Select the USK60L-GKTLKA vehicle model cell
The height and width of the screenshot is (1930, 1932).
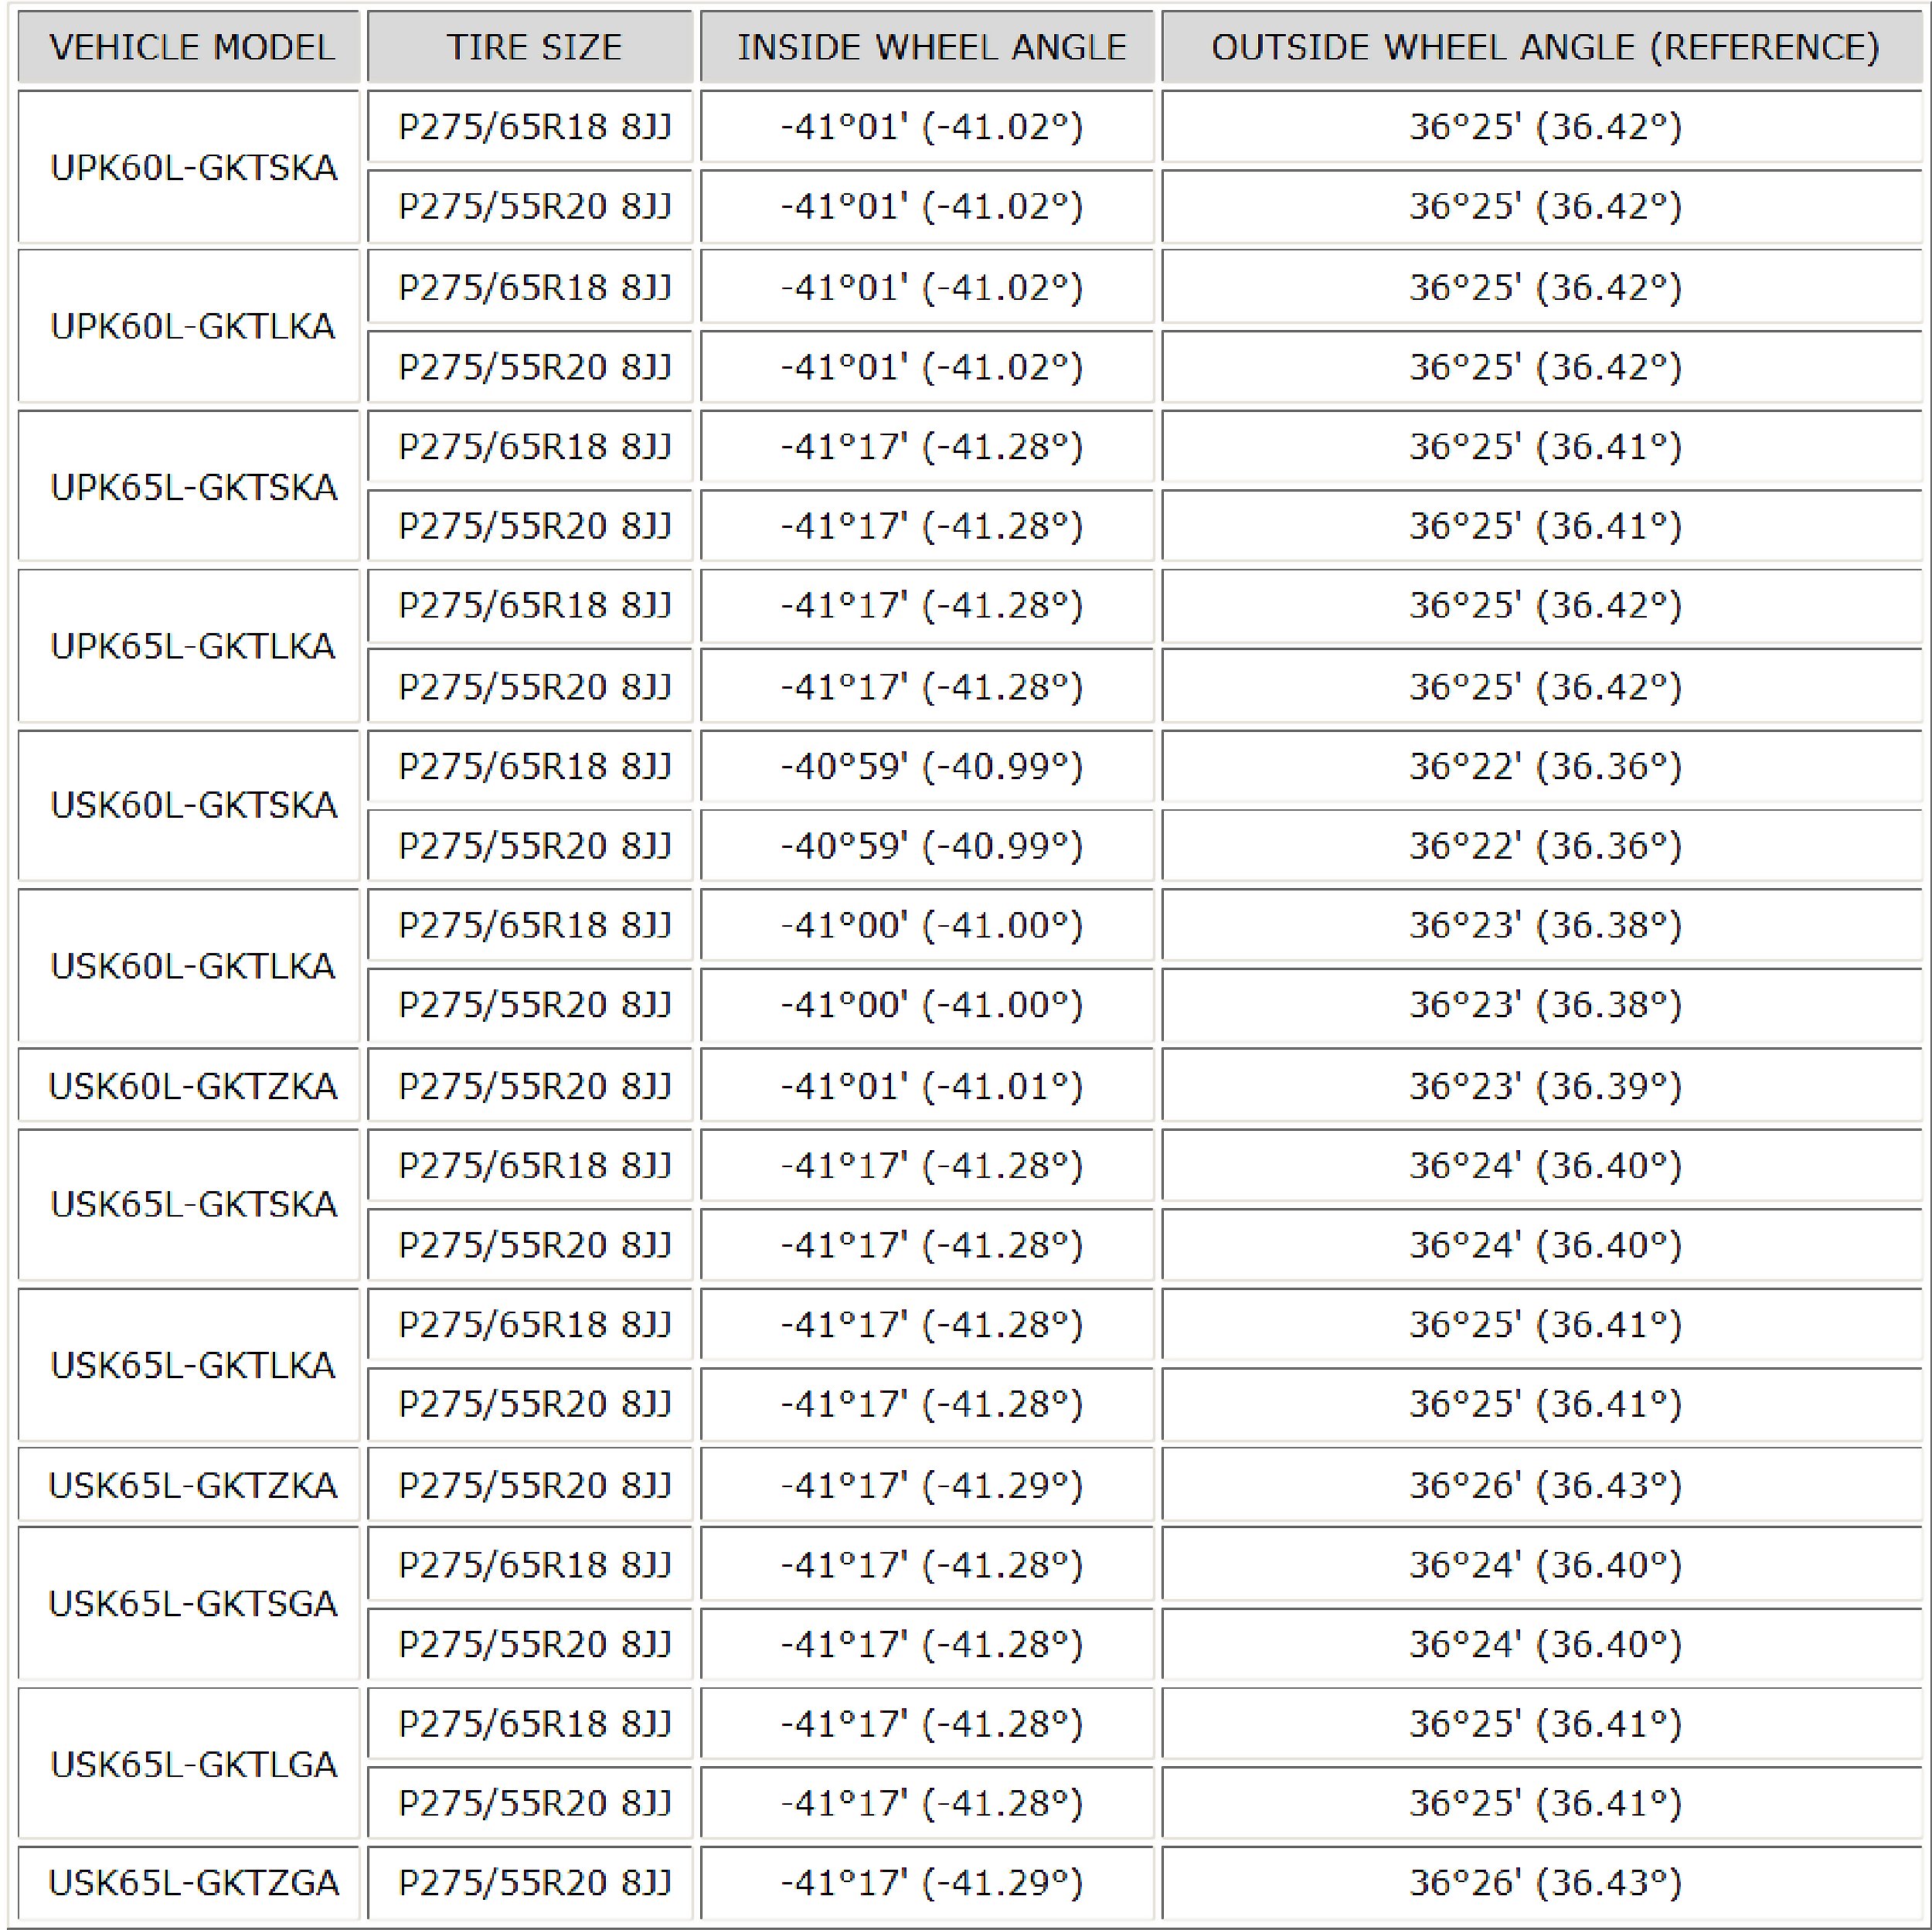point(193,965)
